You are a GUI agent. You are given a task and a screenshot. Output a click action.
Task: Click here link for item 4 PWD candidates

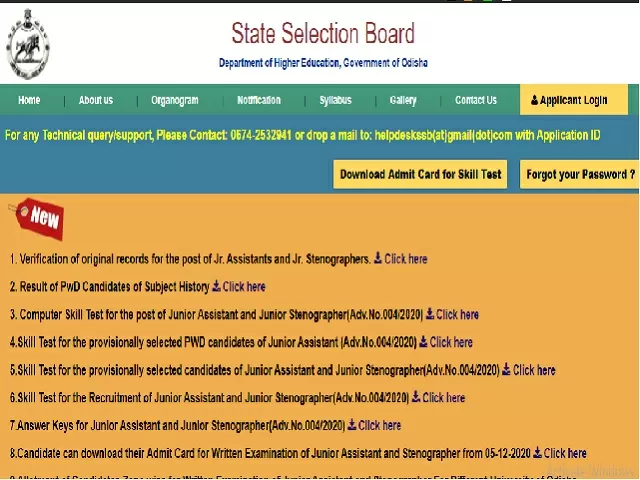tap(451, 342)
